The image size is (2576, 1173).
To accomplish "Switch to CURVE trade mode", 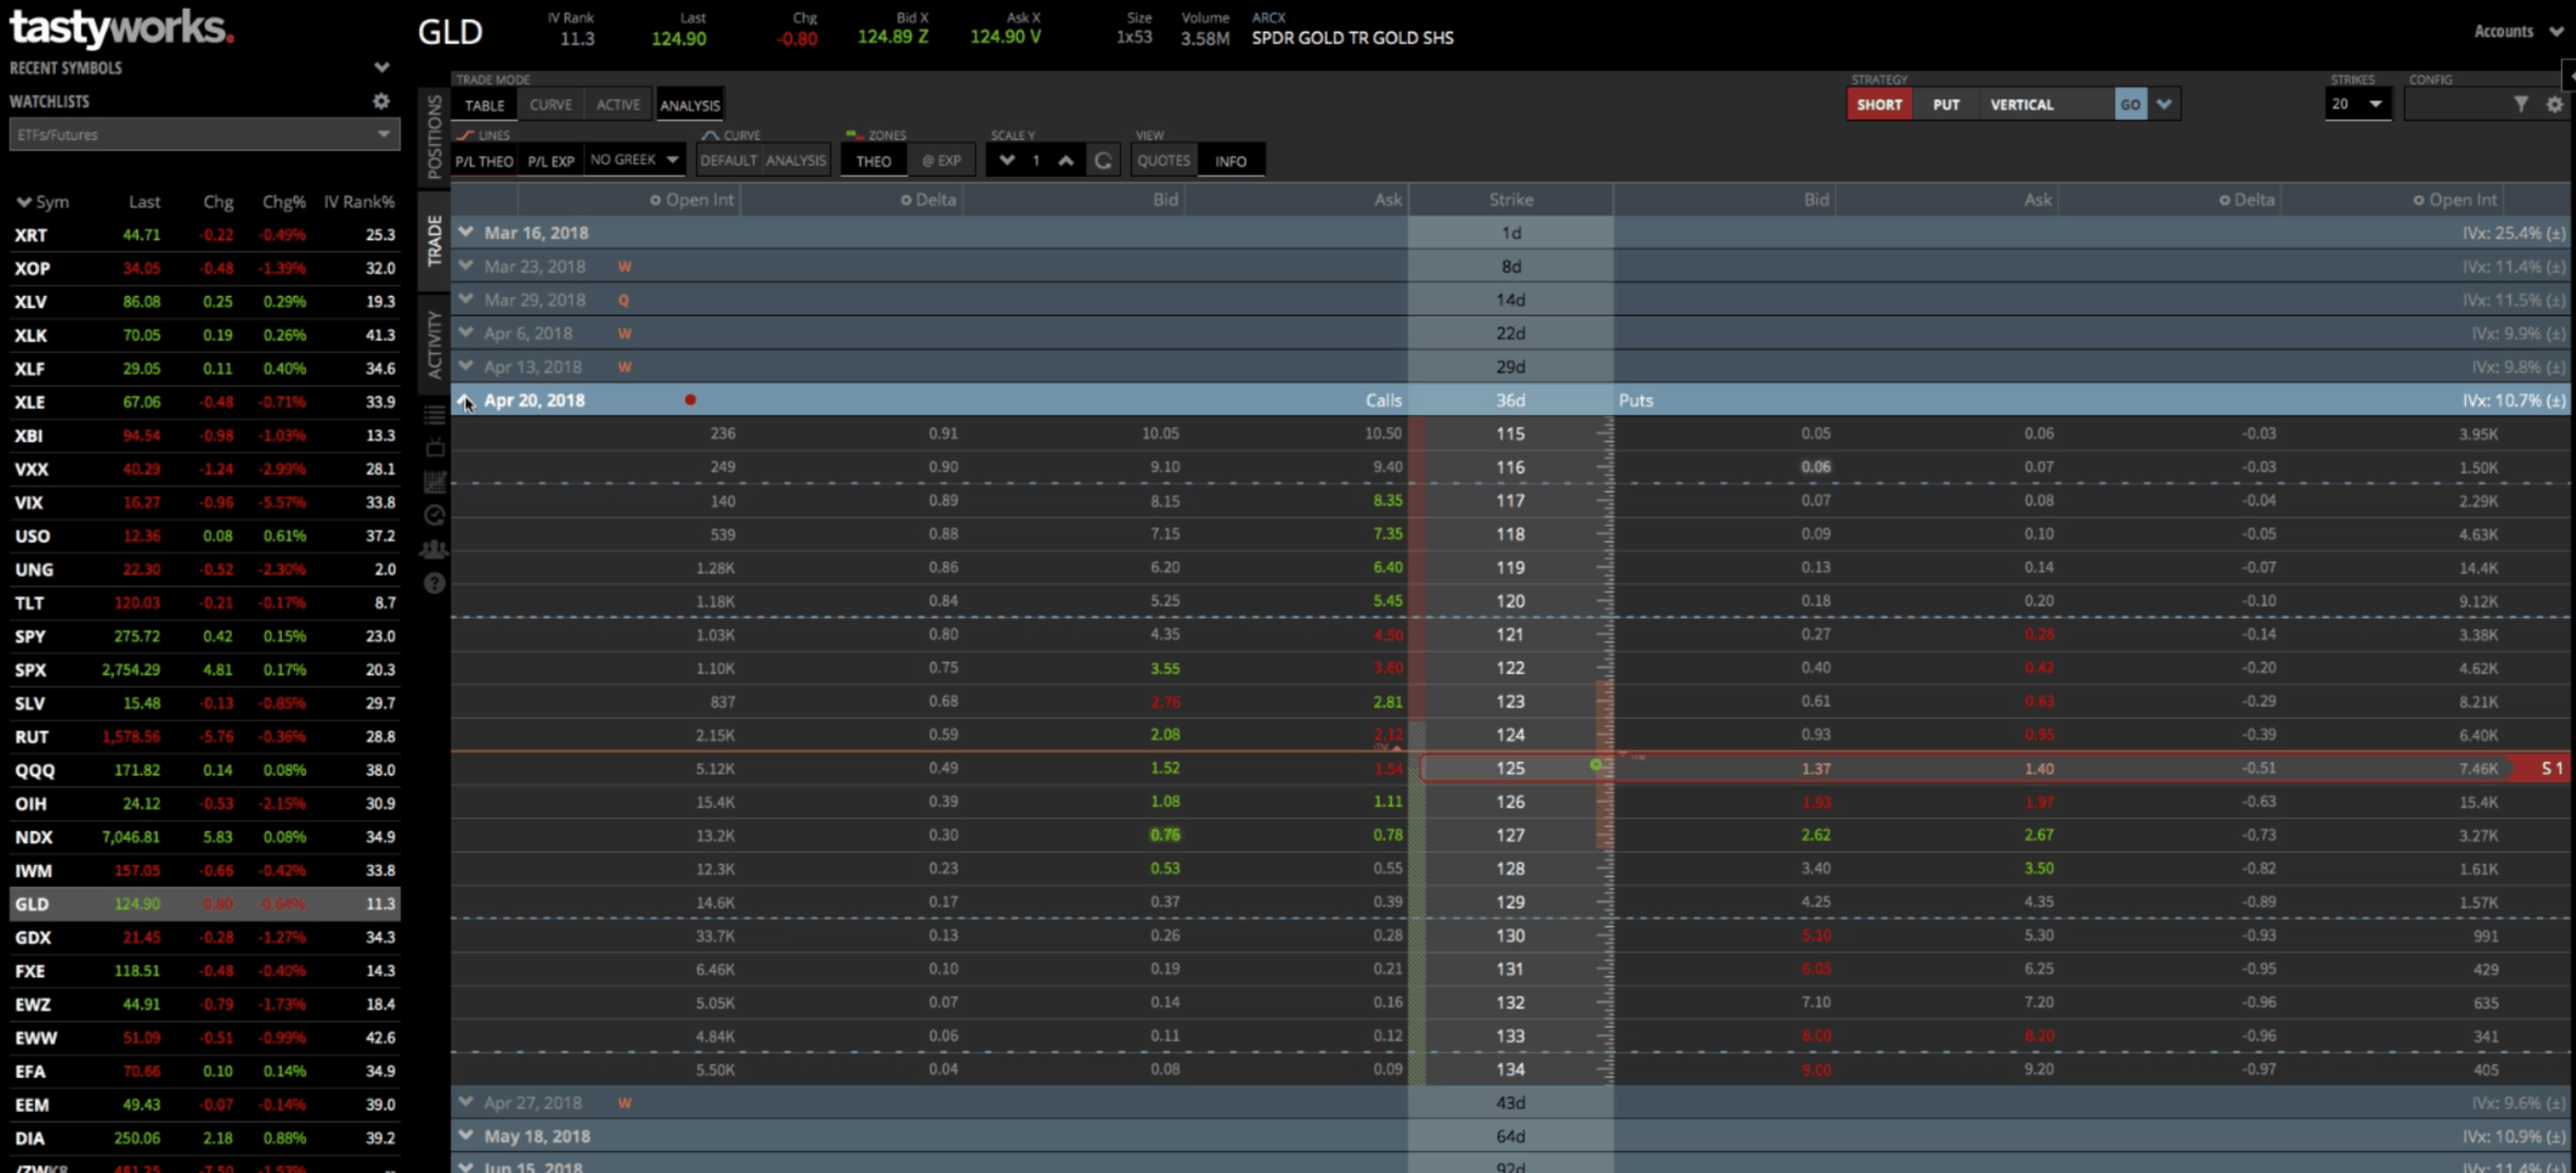I will pyautogui.click(x=551, y=104).
